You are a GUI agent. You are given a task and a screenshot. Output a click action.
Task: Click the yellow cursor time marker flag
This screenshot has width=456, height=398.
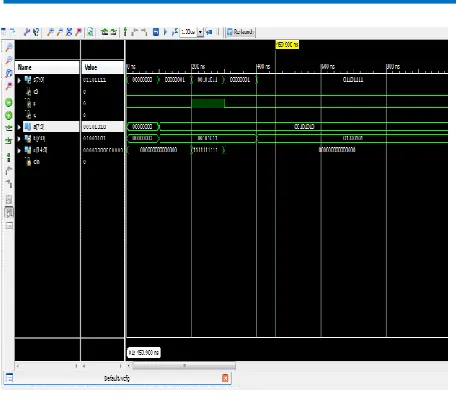(287, 44)
